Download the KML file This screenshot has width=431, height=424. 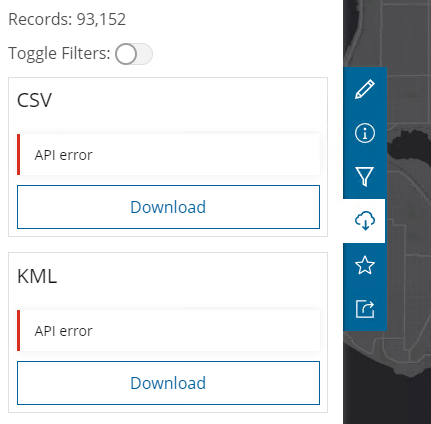[168, 383]
